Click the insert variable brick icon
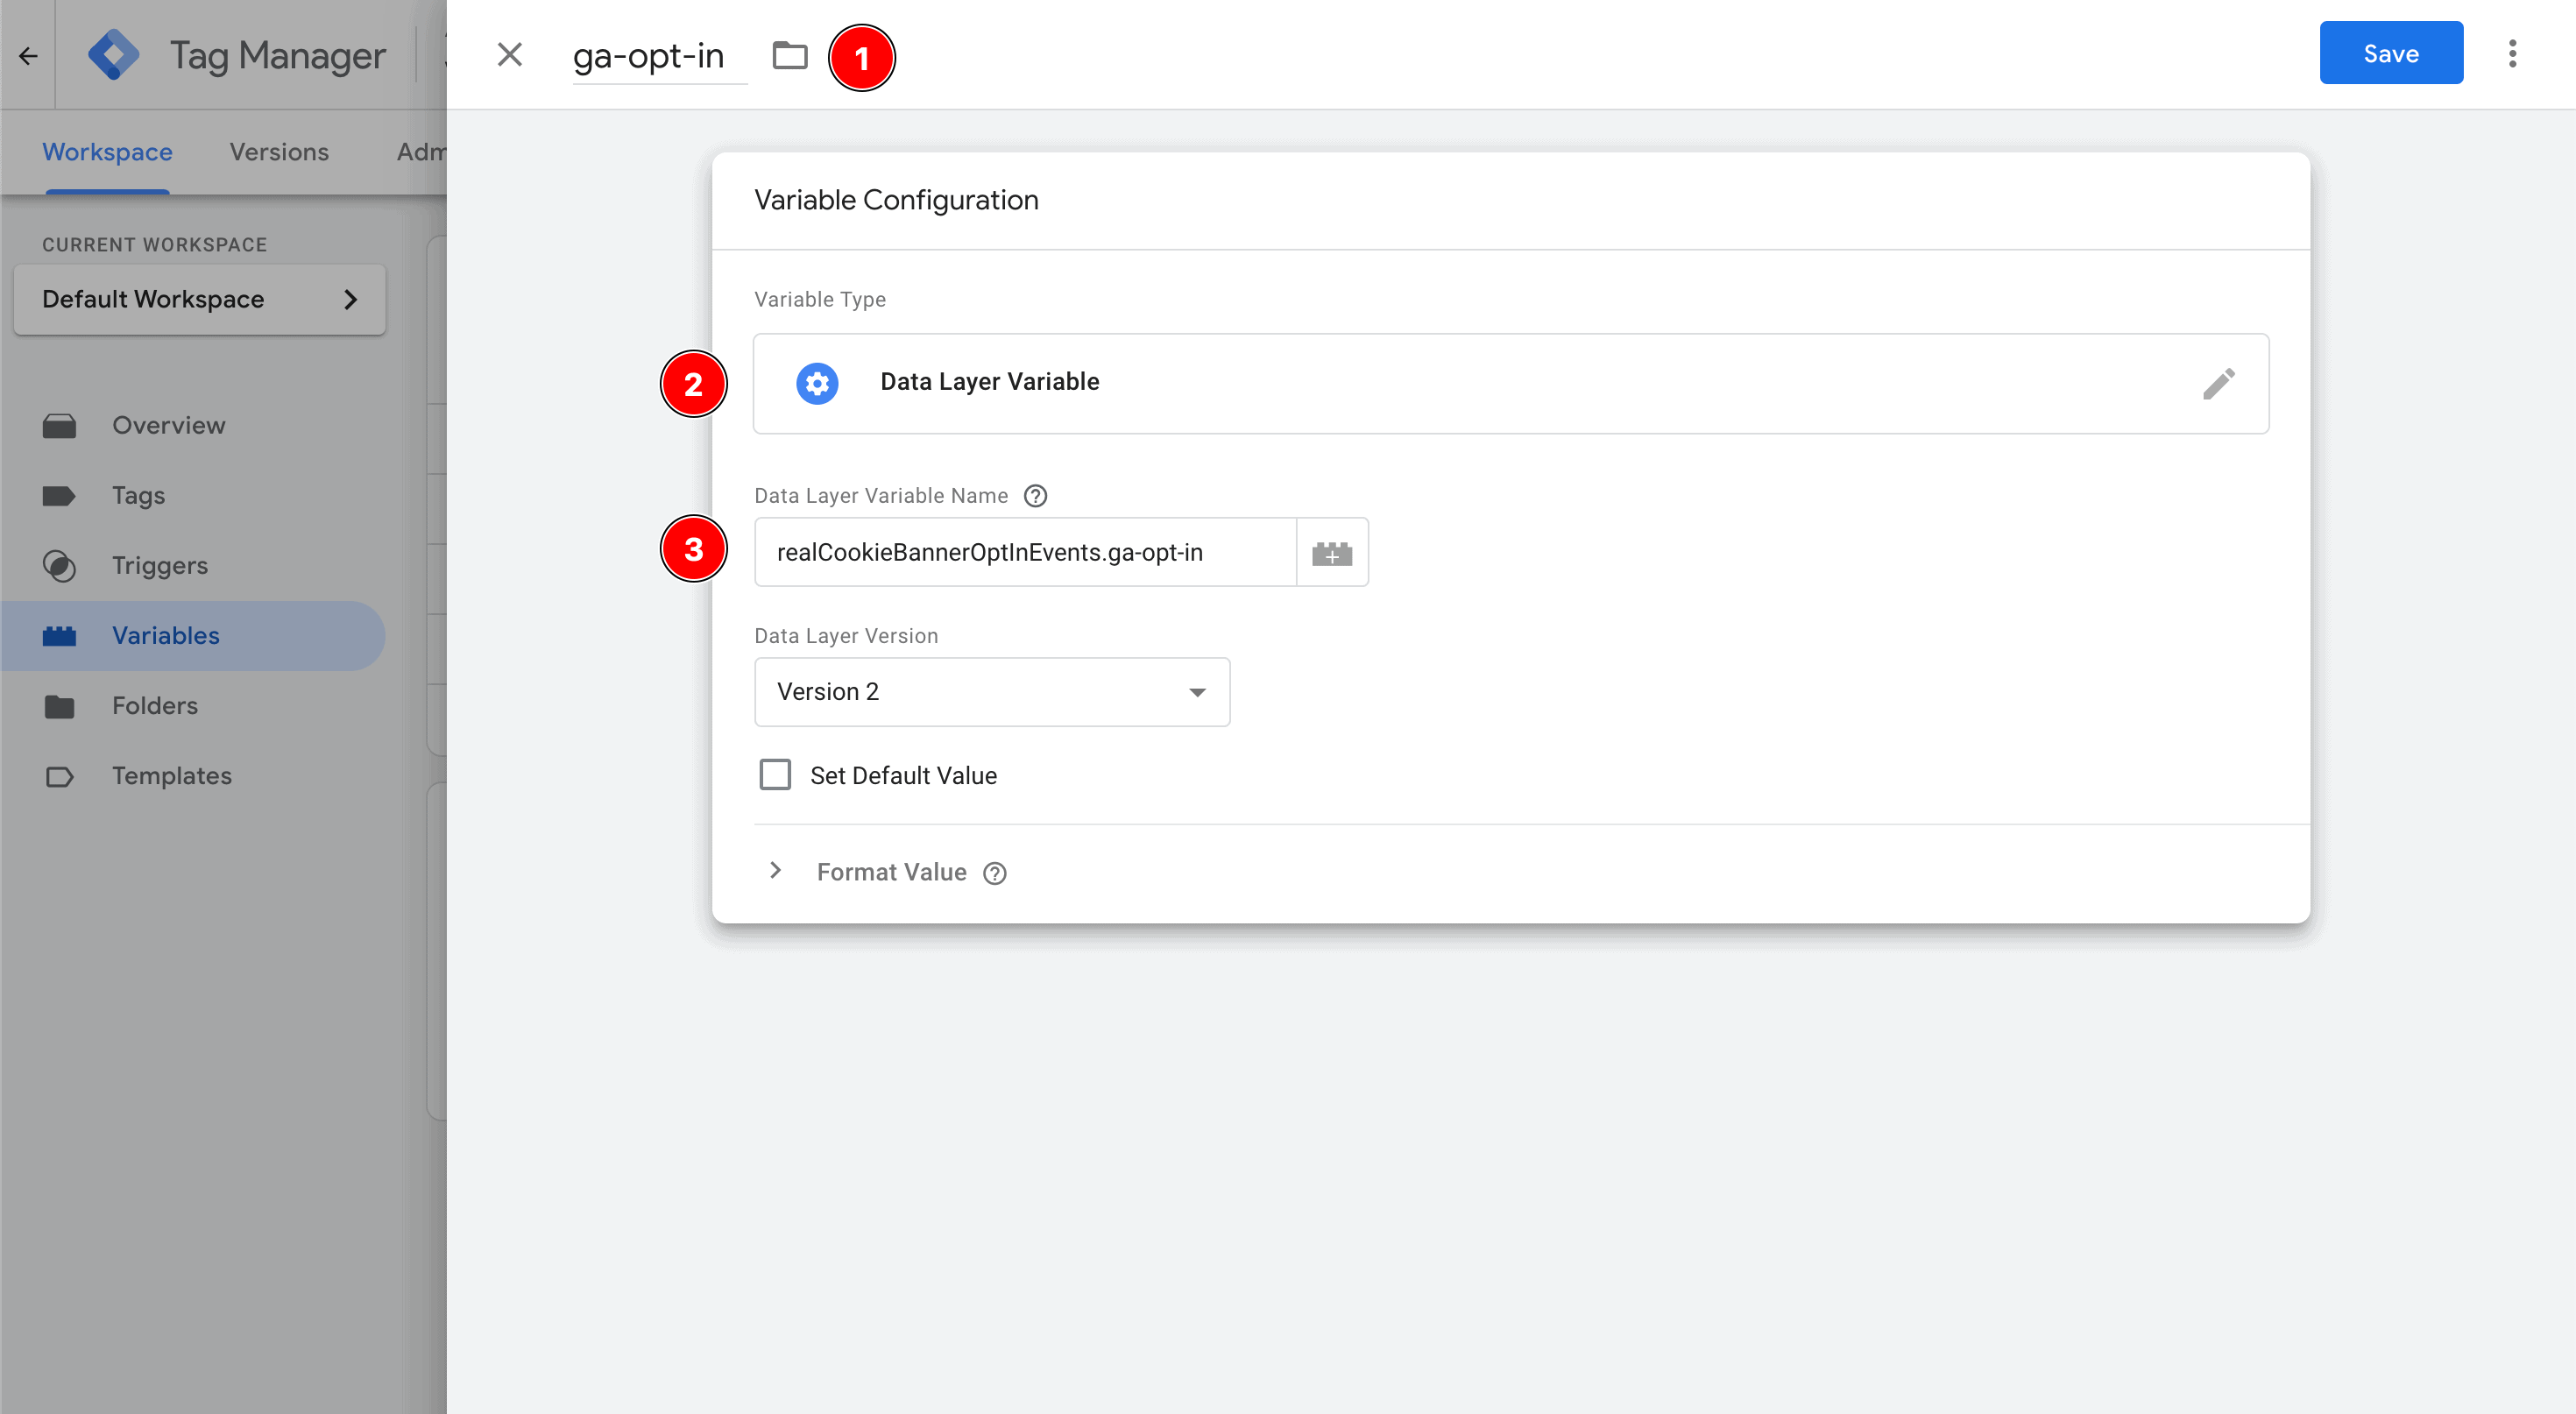 pyautogui.click(x=1332, y=553)
